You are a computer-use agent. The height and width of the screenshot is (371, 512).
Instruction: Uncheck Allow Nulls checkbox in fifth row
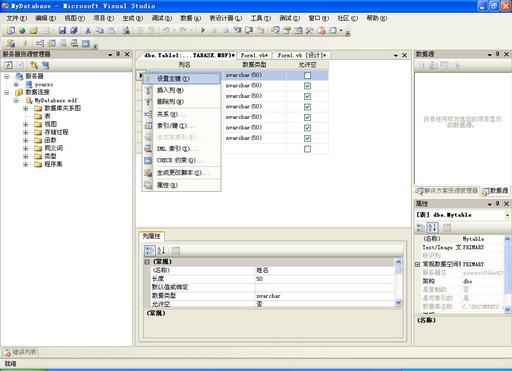point(307,117)
